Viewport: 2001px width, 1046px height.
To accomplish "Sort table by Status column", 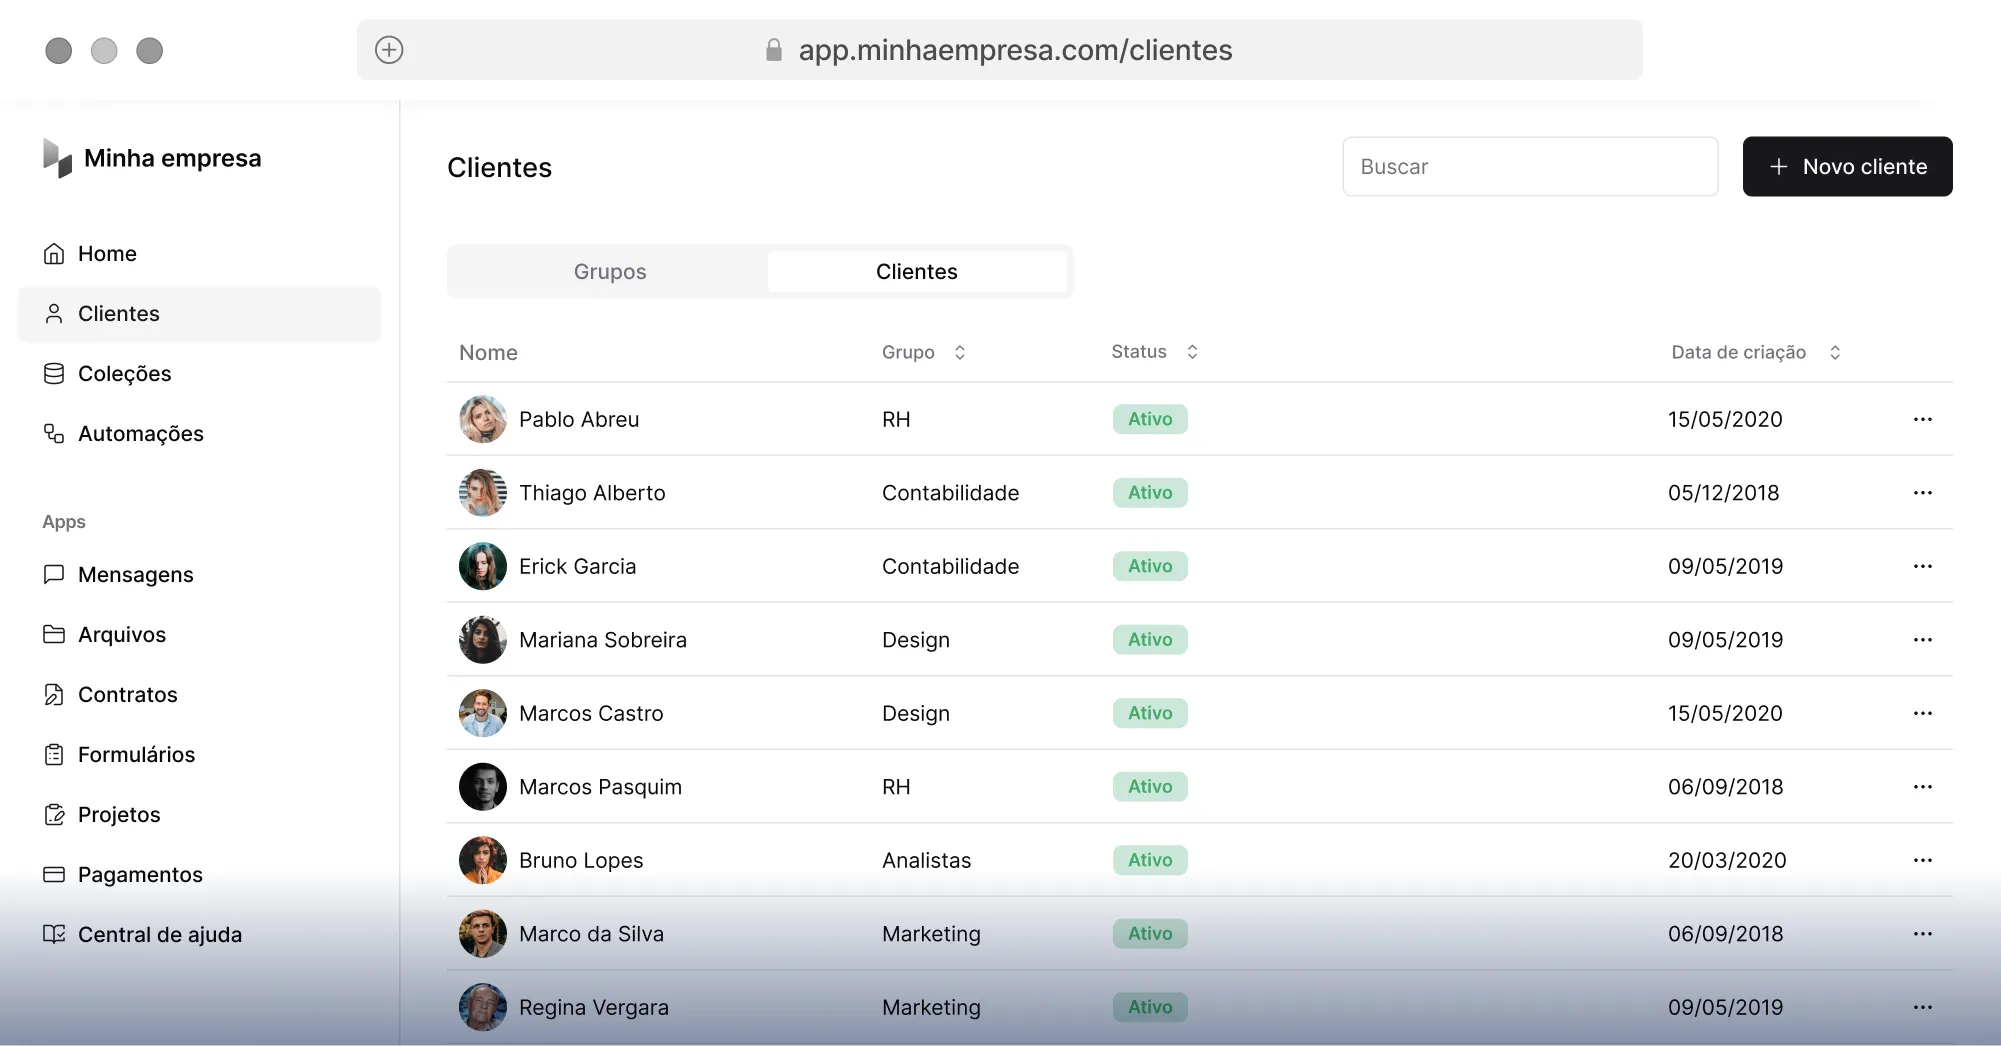I will click(x=1192, y=352).
